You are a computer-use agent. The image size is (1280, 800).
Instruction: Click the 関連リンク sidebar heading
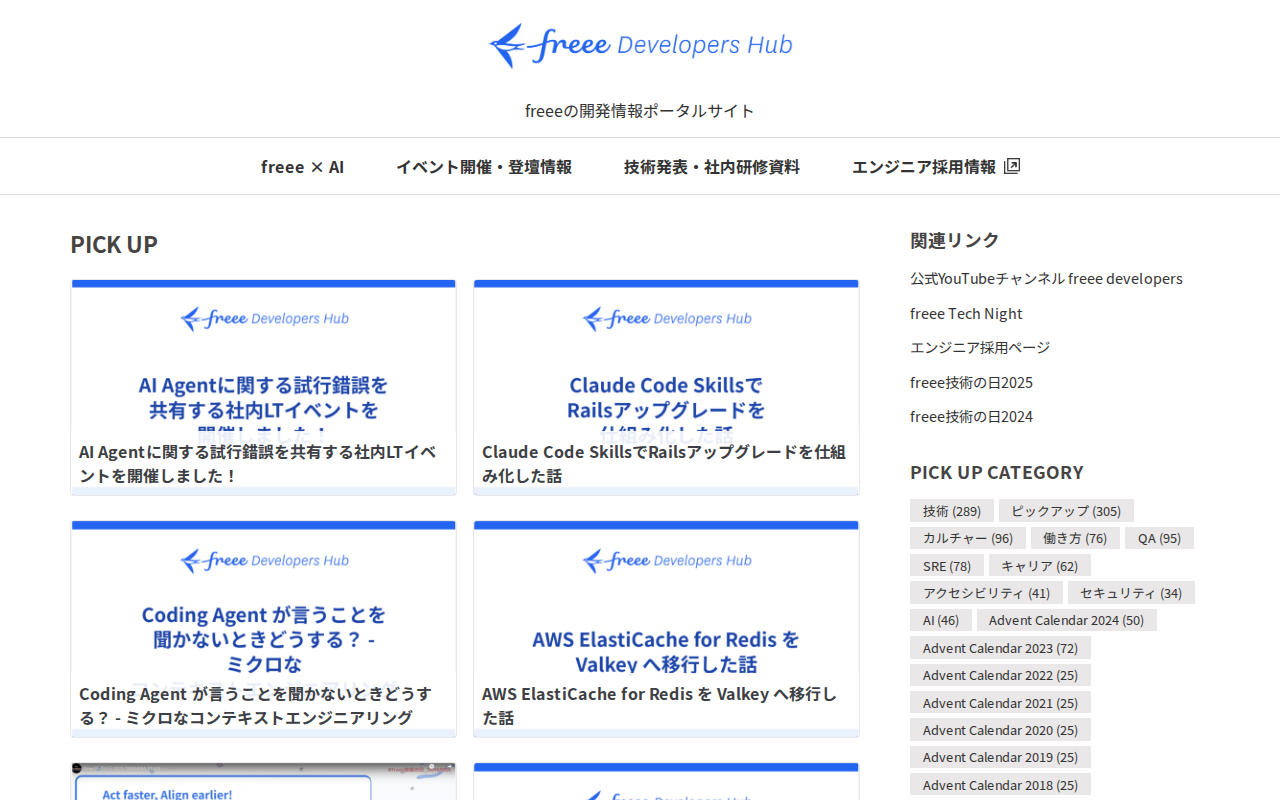pos(955,240)
